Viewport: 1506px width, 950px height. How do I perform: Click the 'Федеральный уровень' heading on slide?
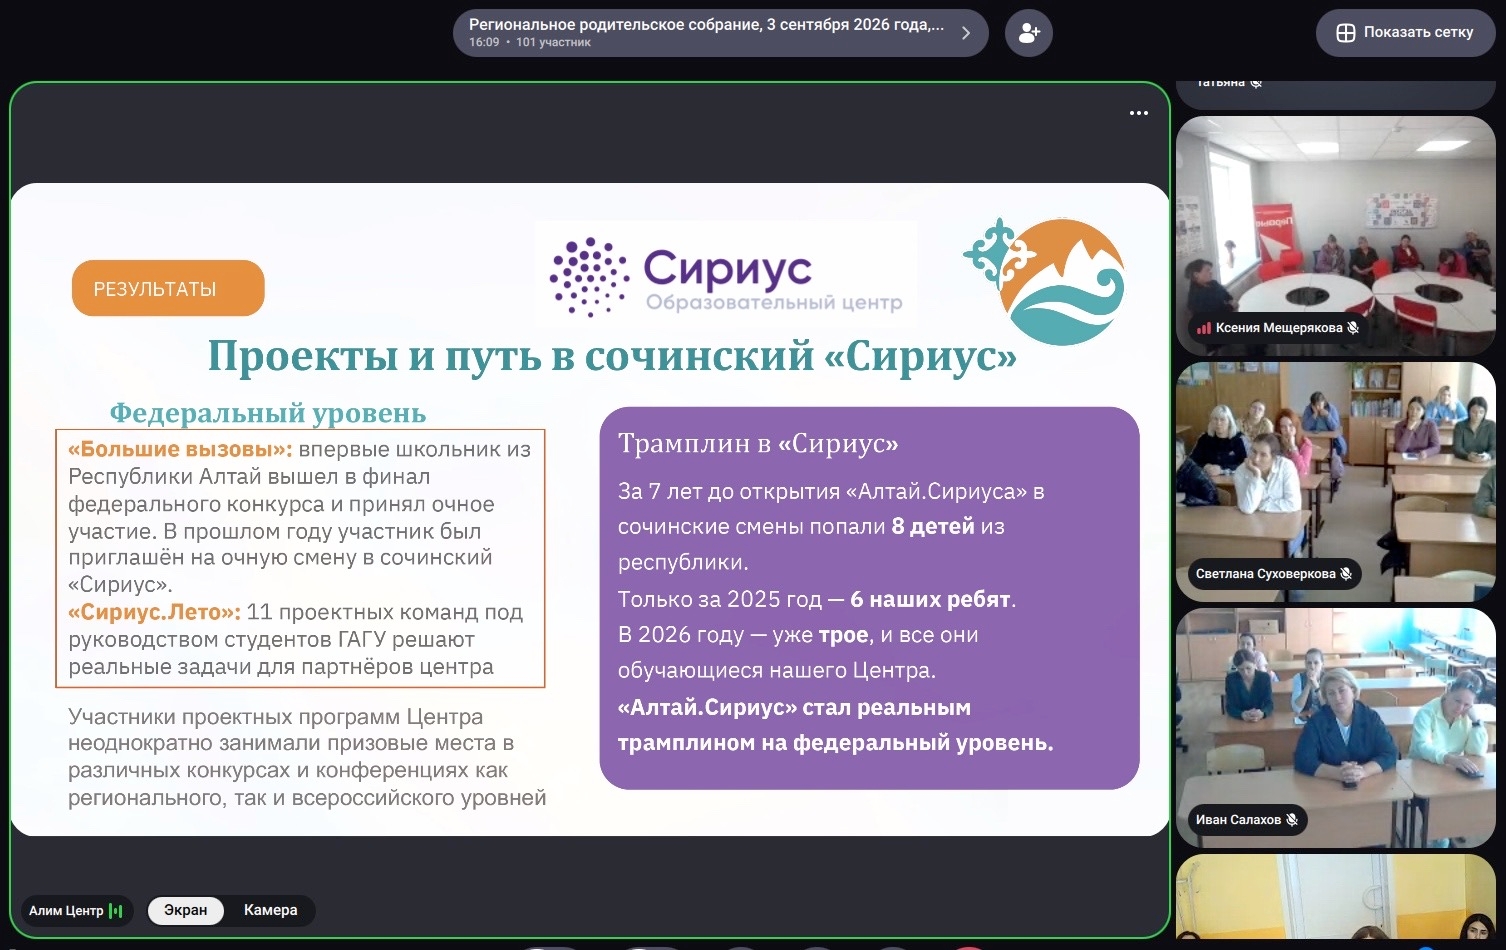268,413
